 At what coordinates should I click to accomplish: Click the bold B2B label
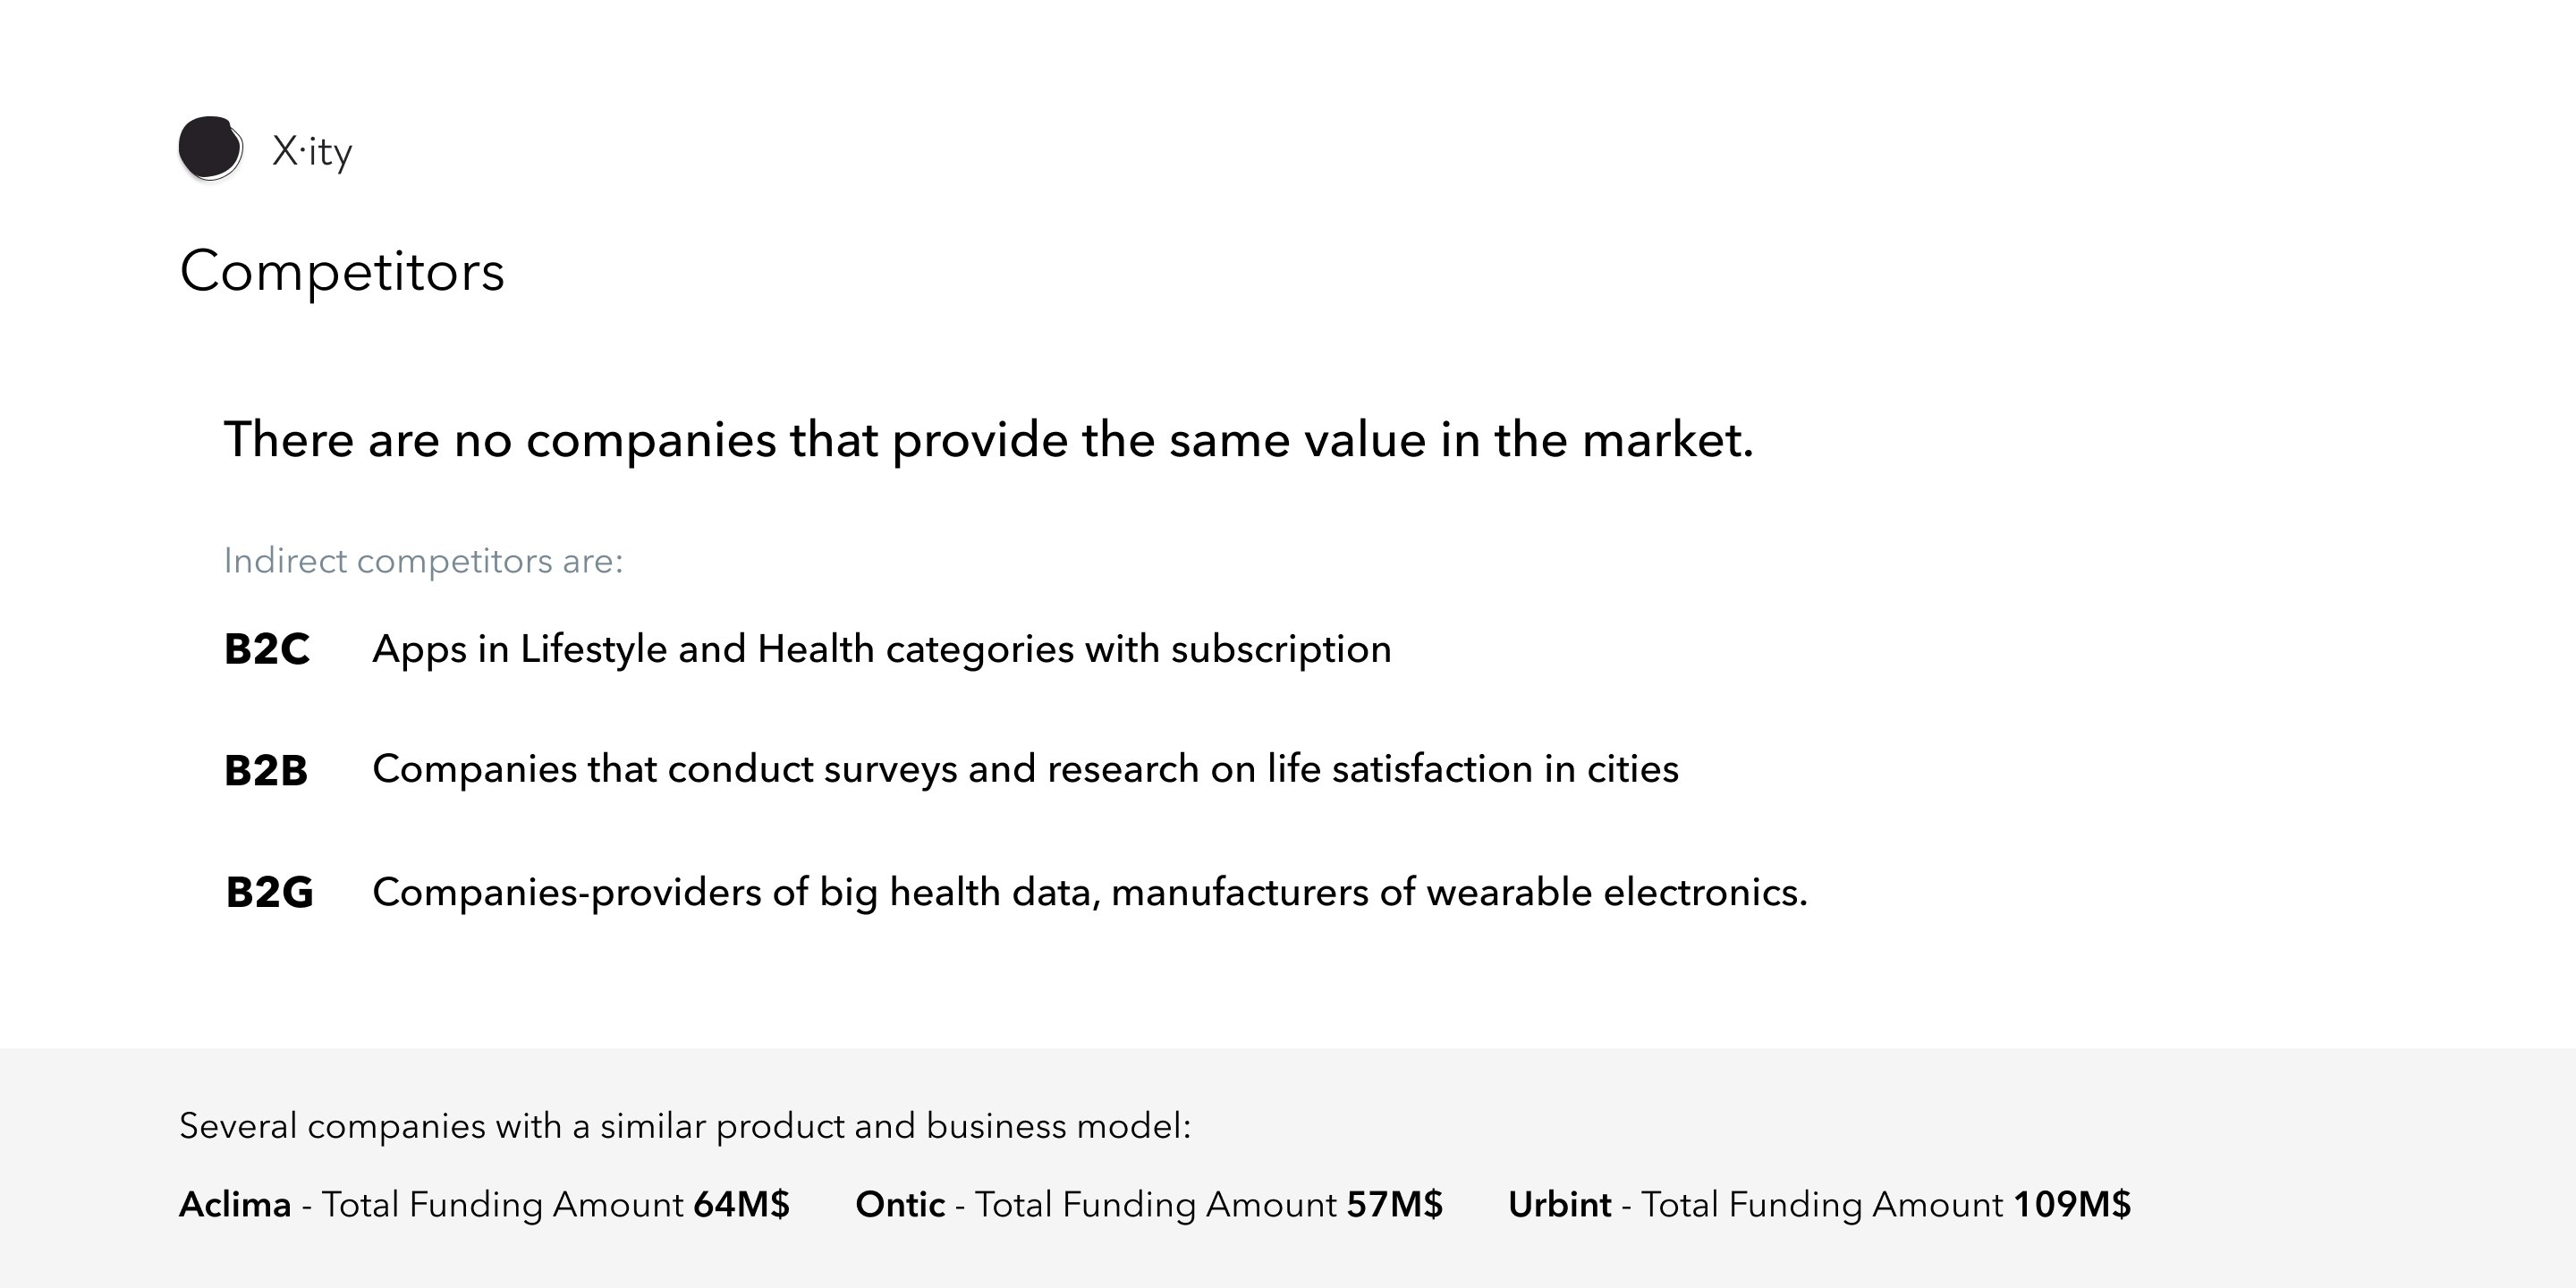(266, 771)
